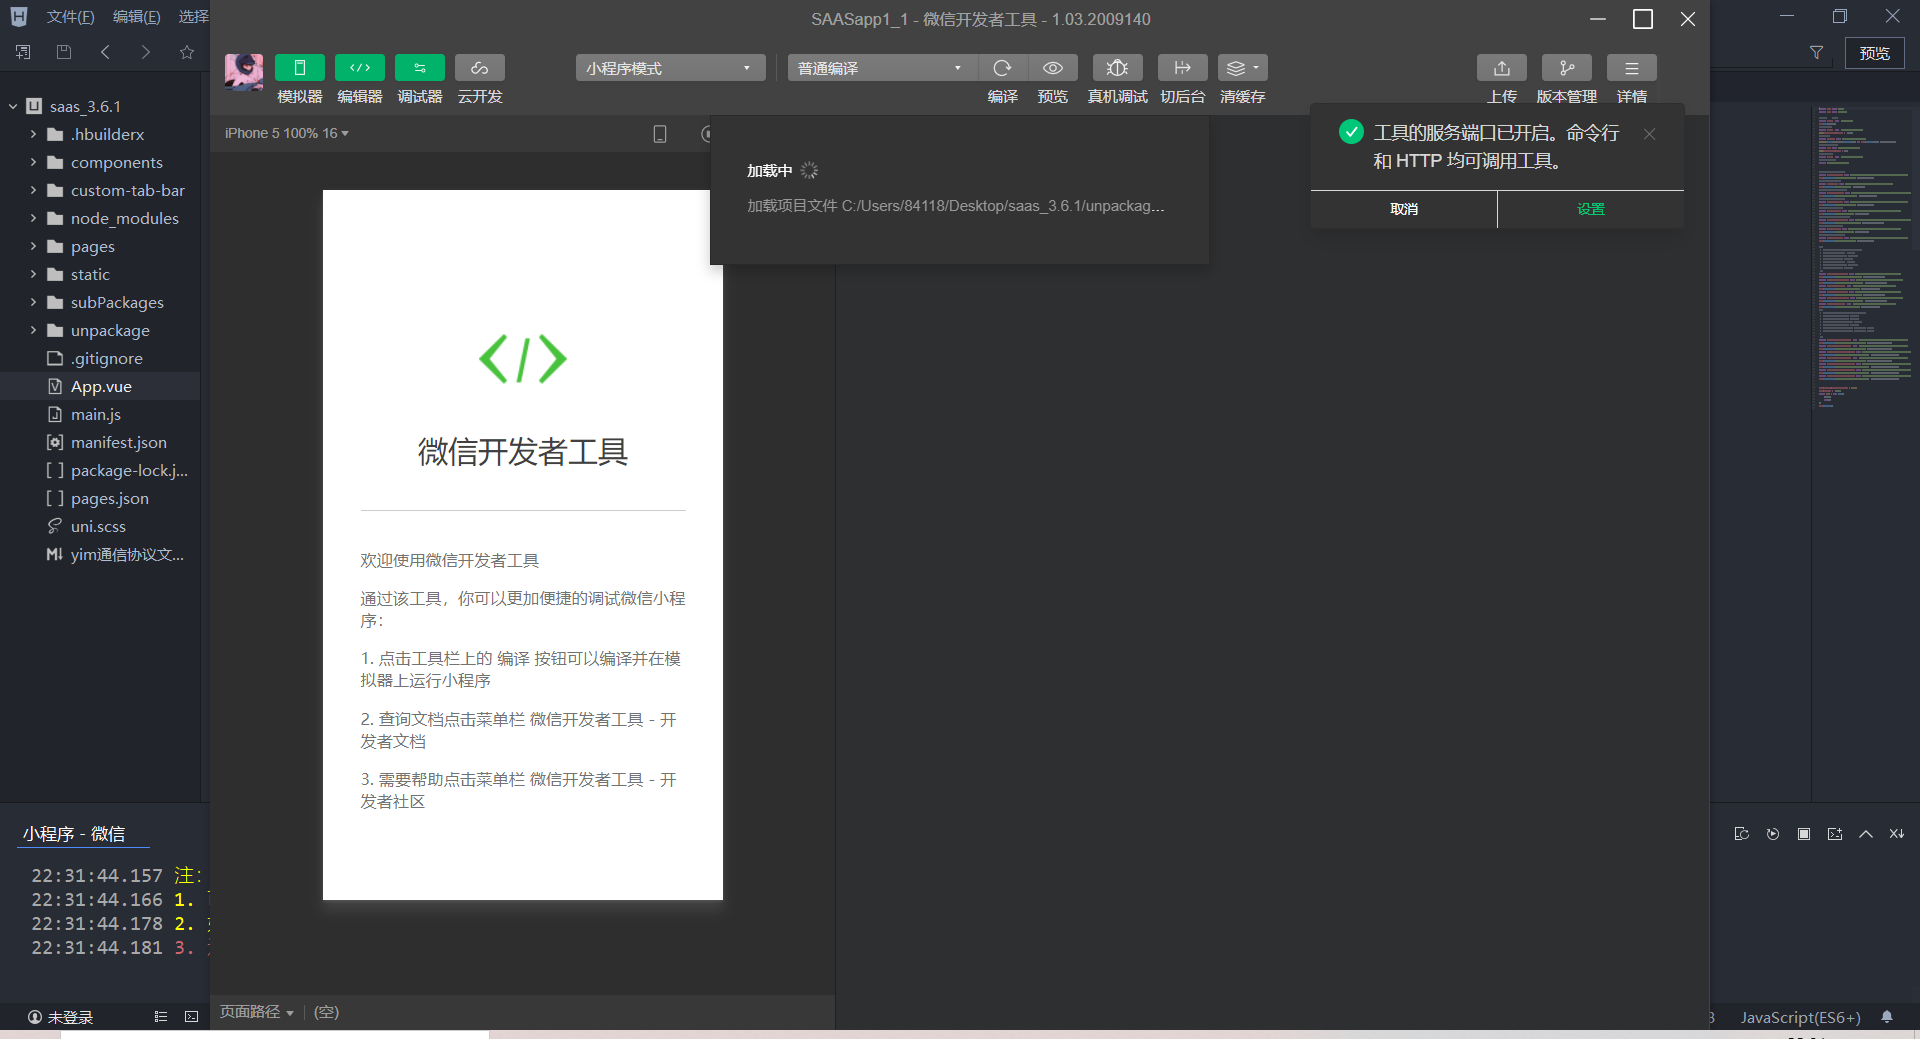Open the 小程序模式 mode dropdown
Viewport: 1920px width, 1039px height.
point(668,67)
